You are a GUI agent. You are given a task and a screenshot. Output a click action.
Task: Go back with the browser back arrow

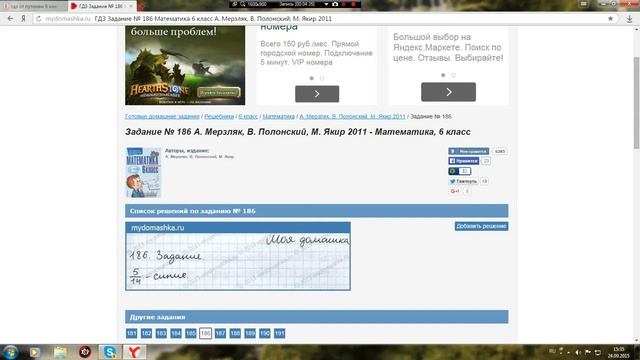point(10,19)
